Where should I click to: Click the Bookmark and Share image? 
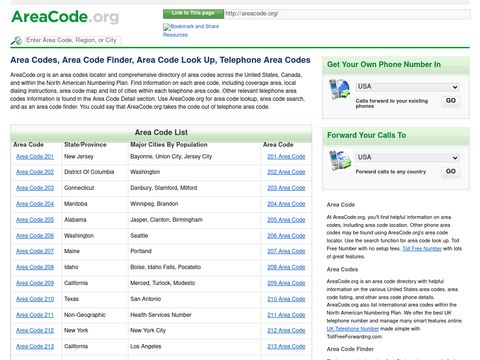point(191,27)
